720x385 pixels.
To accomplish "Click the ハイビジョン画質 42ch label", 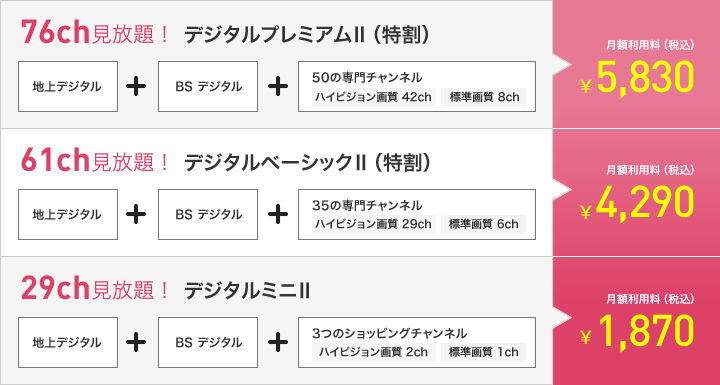I will click(x=373, y=97).
